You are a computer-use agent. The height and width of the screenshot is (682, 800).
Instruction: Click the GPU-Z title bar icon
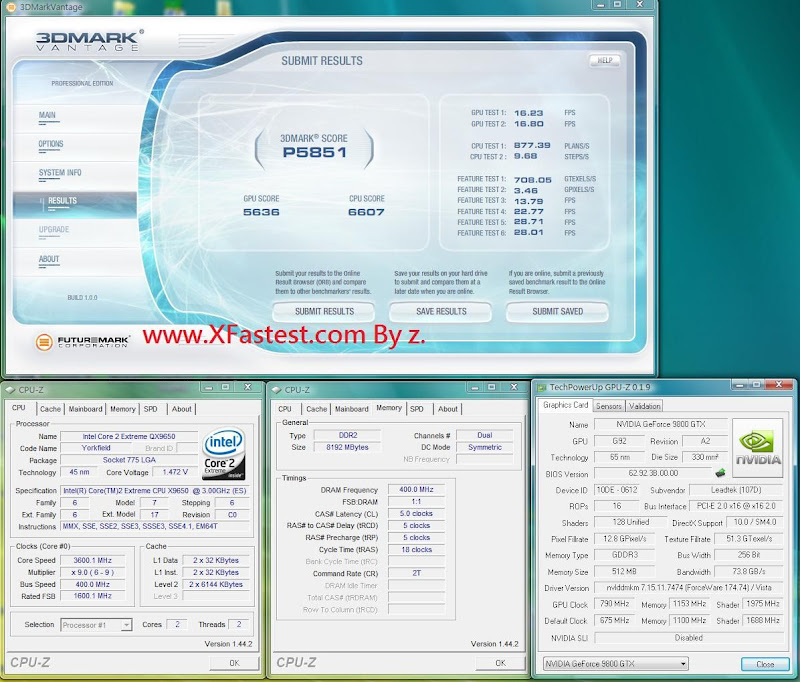coord(541,388)
